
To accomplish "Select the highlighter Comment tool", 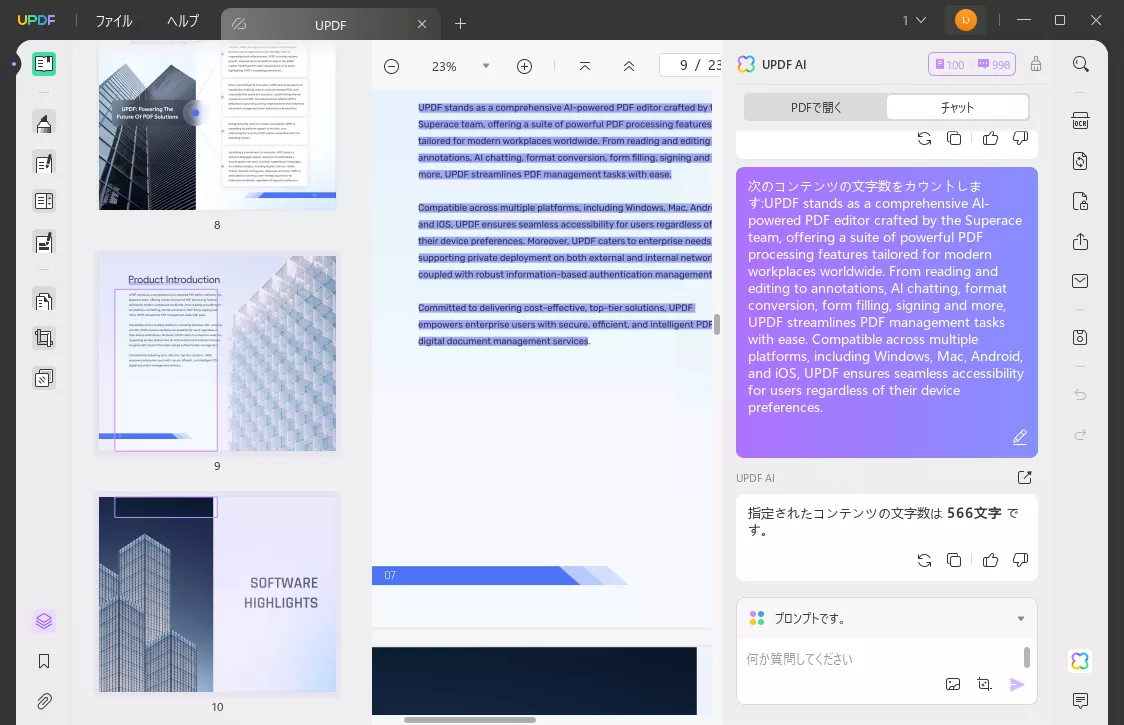I will click(x=44, y=123).
